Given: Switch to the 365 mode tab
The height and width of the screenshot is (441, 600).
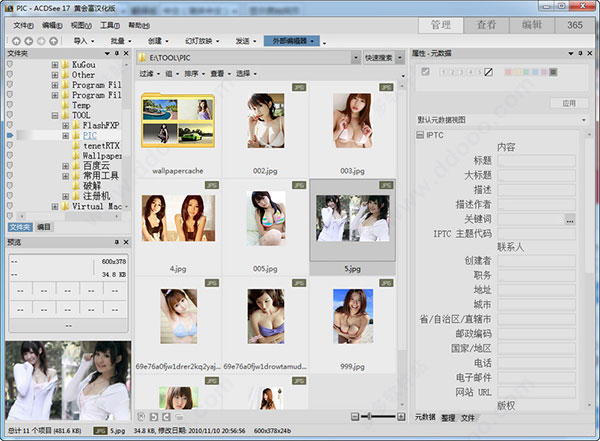Looking at the screenshot, I should [x=575, y=25].
